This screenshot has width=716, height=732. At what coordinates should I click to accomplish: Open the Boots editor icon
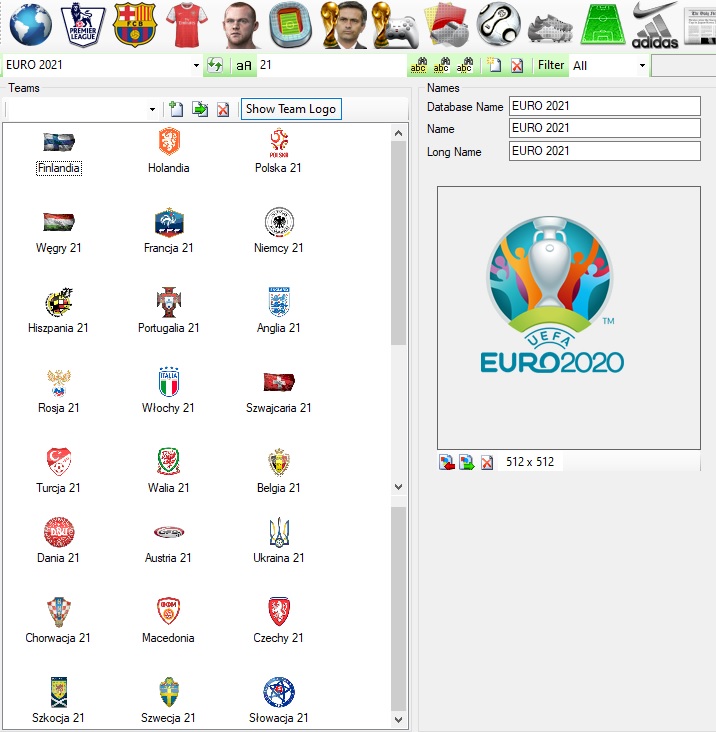coord(550,28)
